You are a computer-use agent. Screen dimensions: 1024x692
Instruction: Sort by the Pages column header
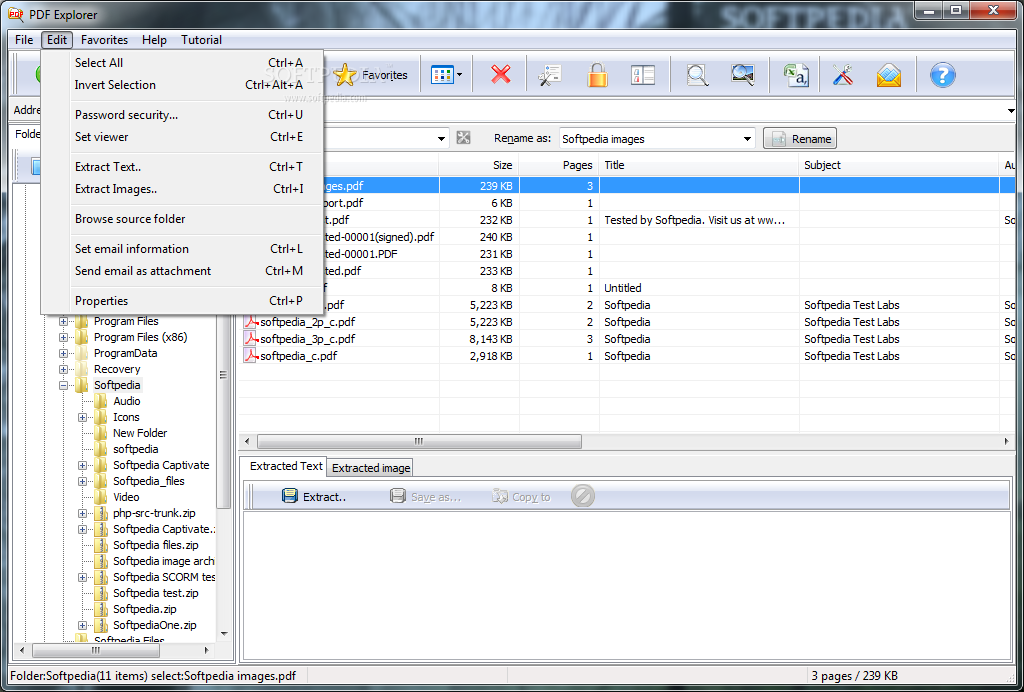pos(559,165)
